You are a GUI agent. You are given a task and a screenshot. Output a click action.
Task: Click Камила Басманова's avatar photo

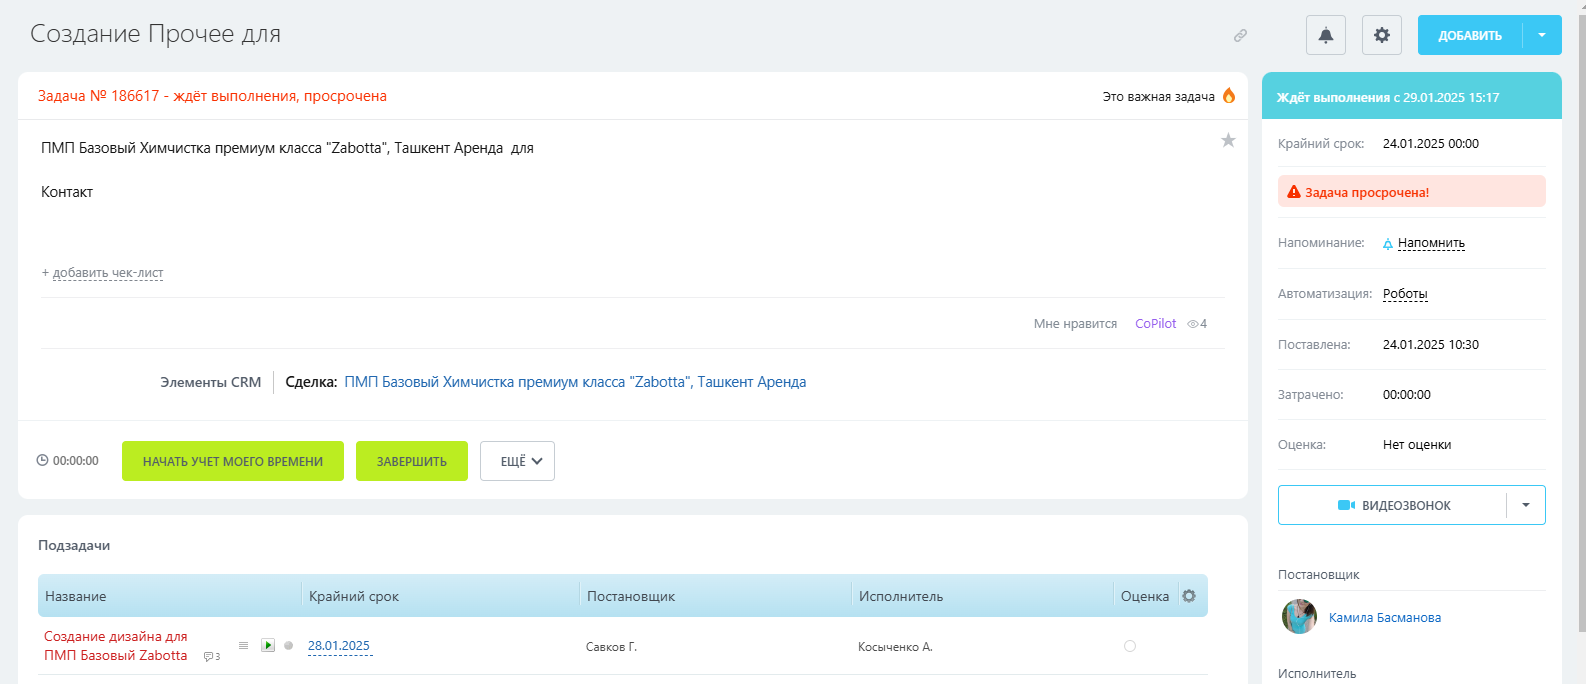[x=1299, y=617]
